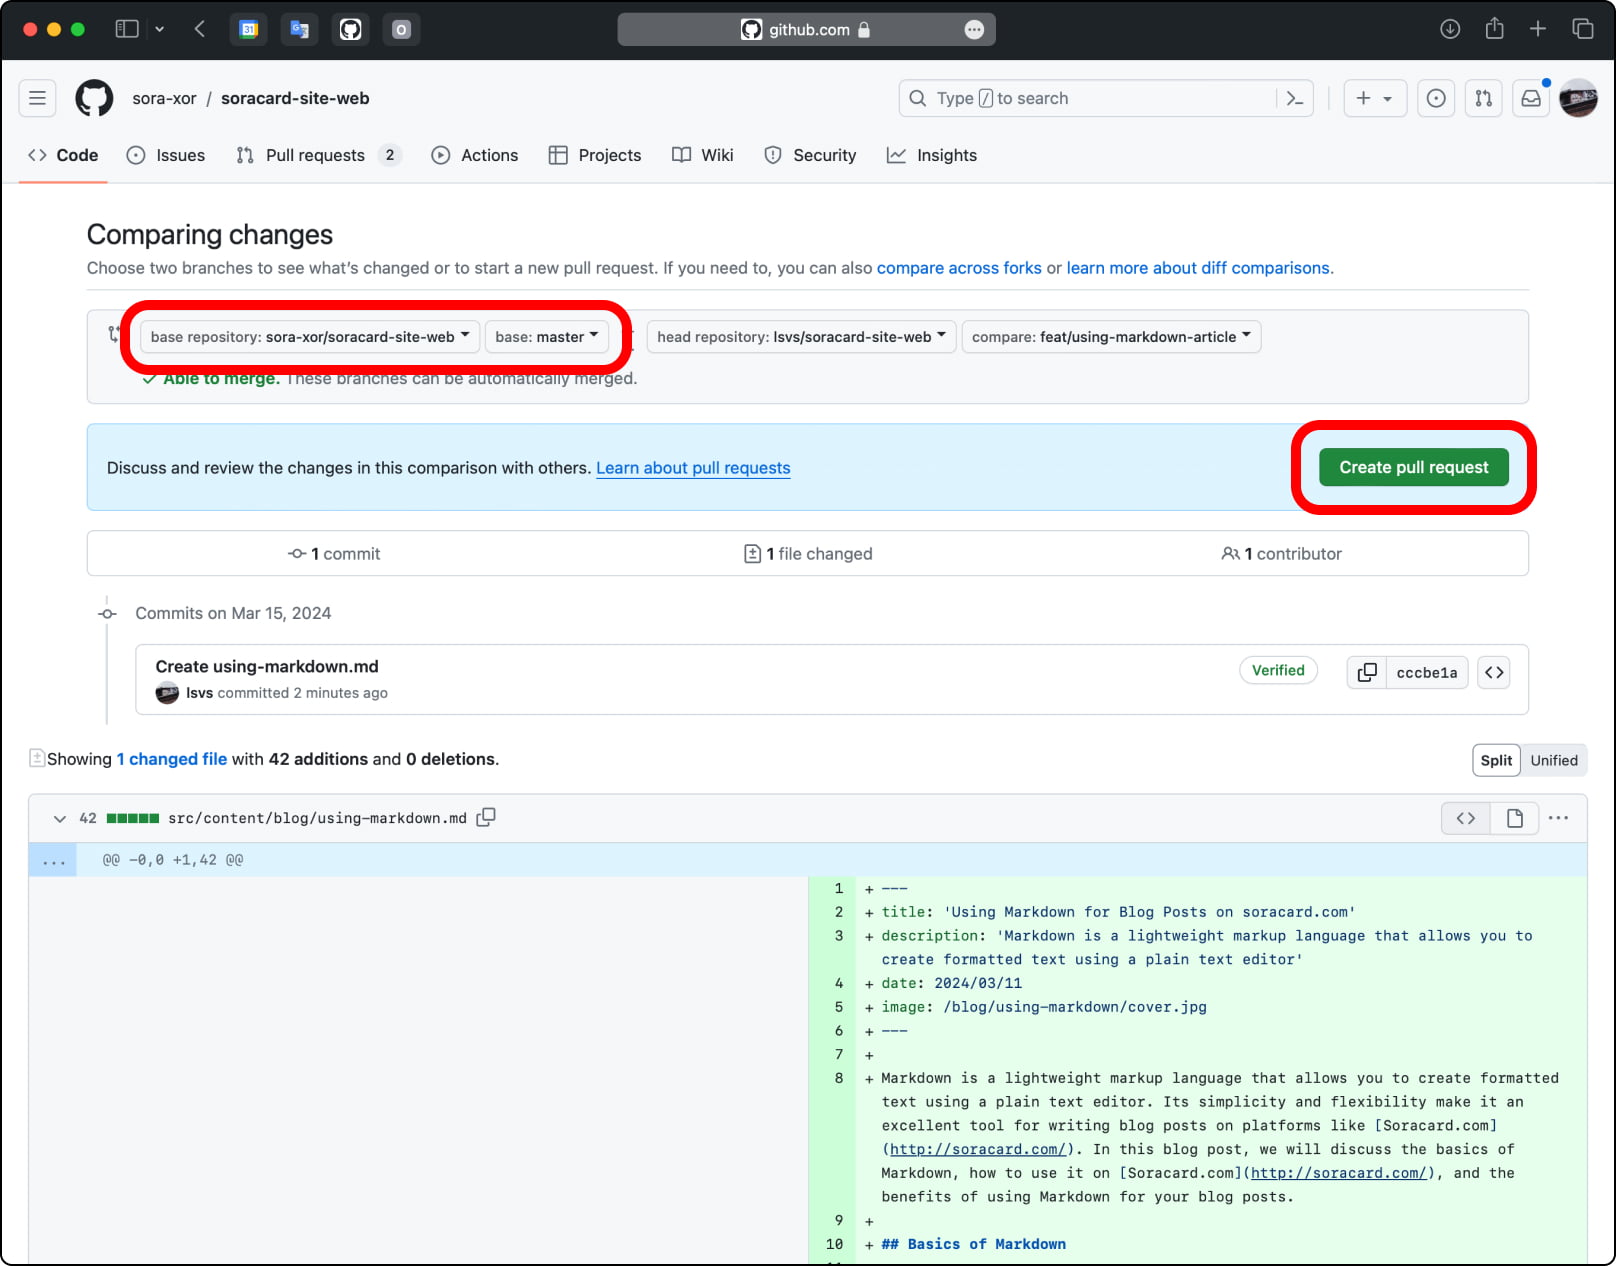Focus the github.com address bar
The width and height of the screenshot is (1616, 1266).
pos(806,29)
